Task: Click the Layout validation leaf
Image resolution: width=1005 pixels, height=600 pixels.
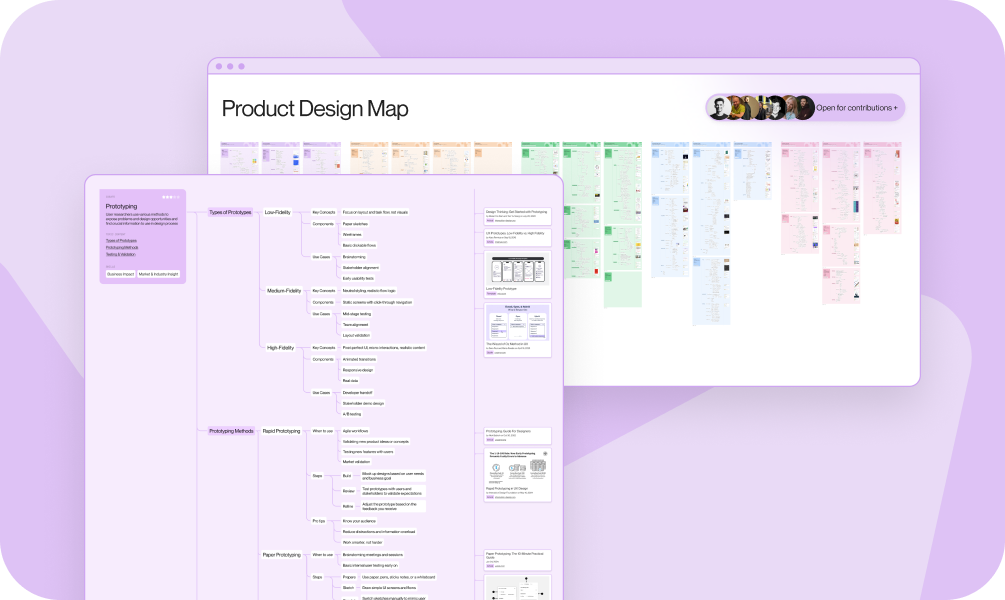Action: [356, 335]
